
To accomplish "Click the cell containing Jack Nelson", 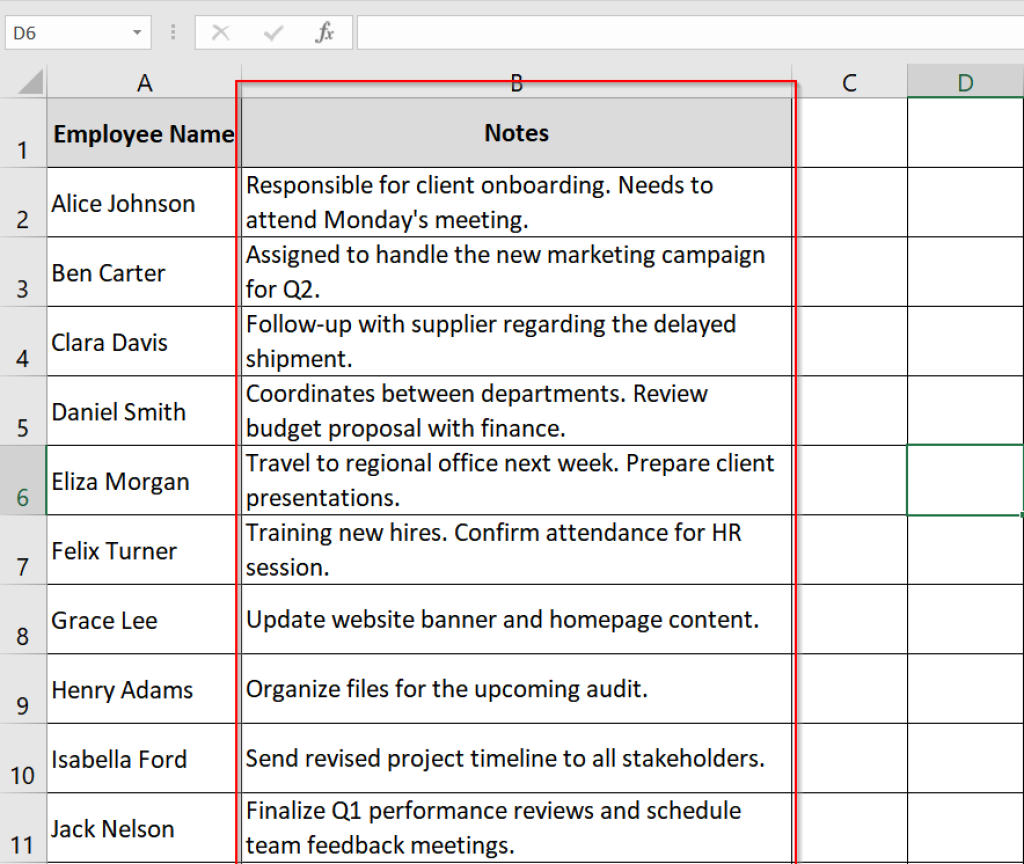I will pos(145,829).
